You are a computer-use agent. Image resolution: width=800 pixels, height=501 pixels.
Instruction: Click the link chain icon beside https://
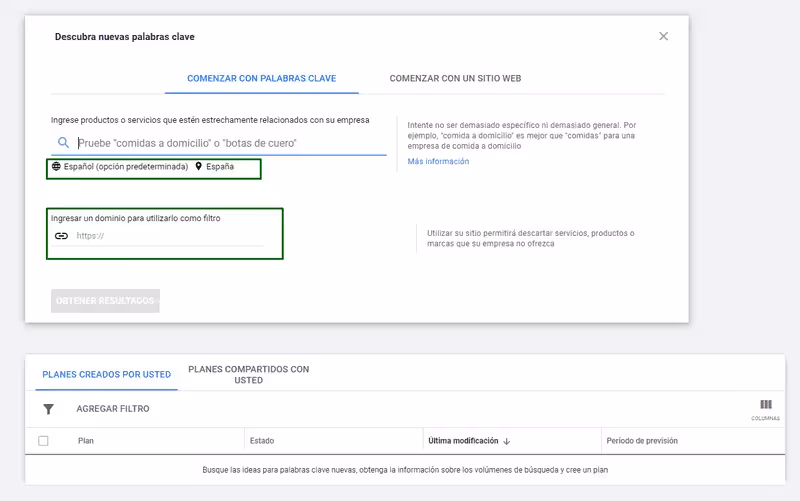pyautogui.click(x=61, y=236)
